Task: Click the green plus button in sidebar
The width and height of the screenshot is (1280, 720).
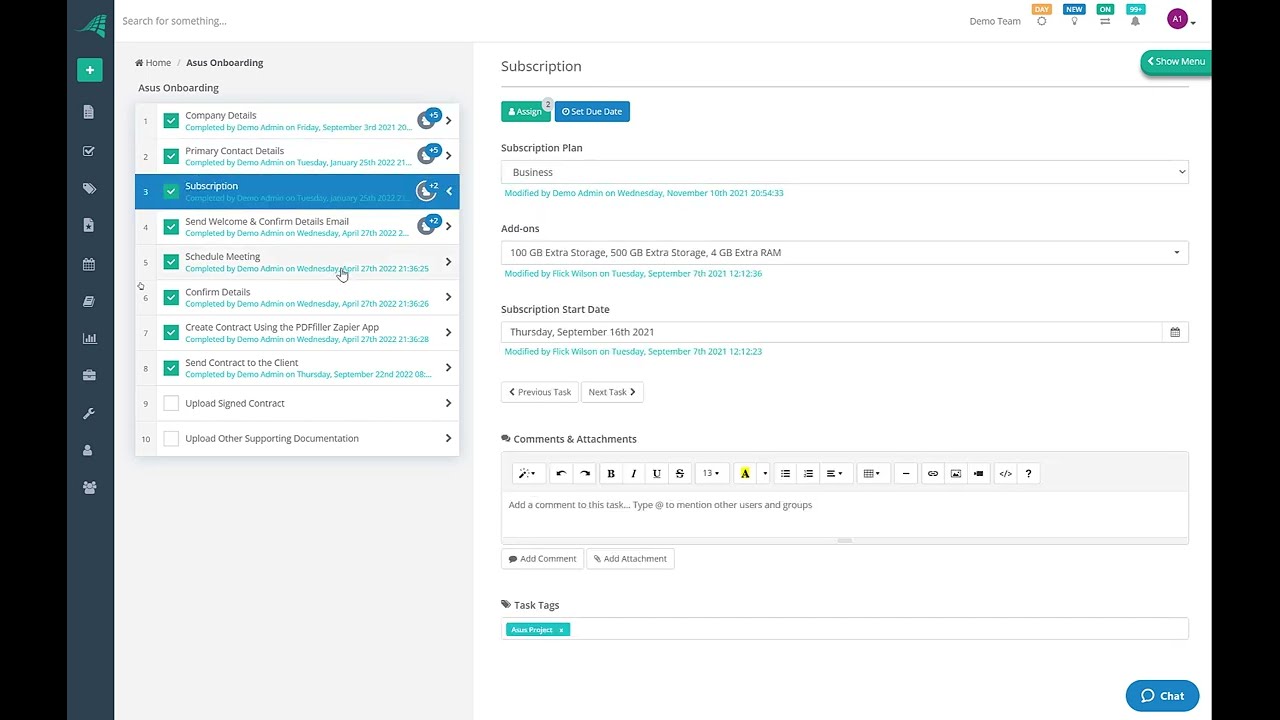Action: [89, 70]
